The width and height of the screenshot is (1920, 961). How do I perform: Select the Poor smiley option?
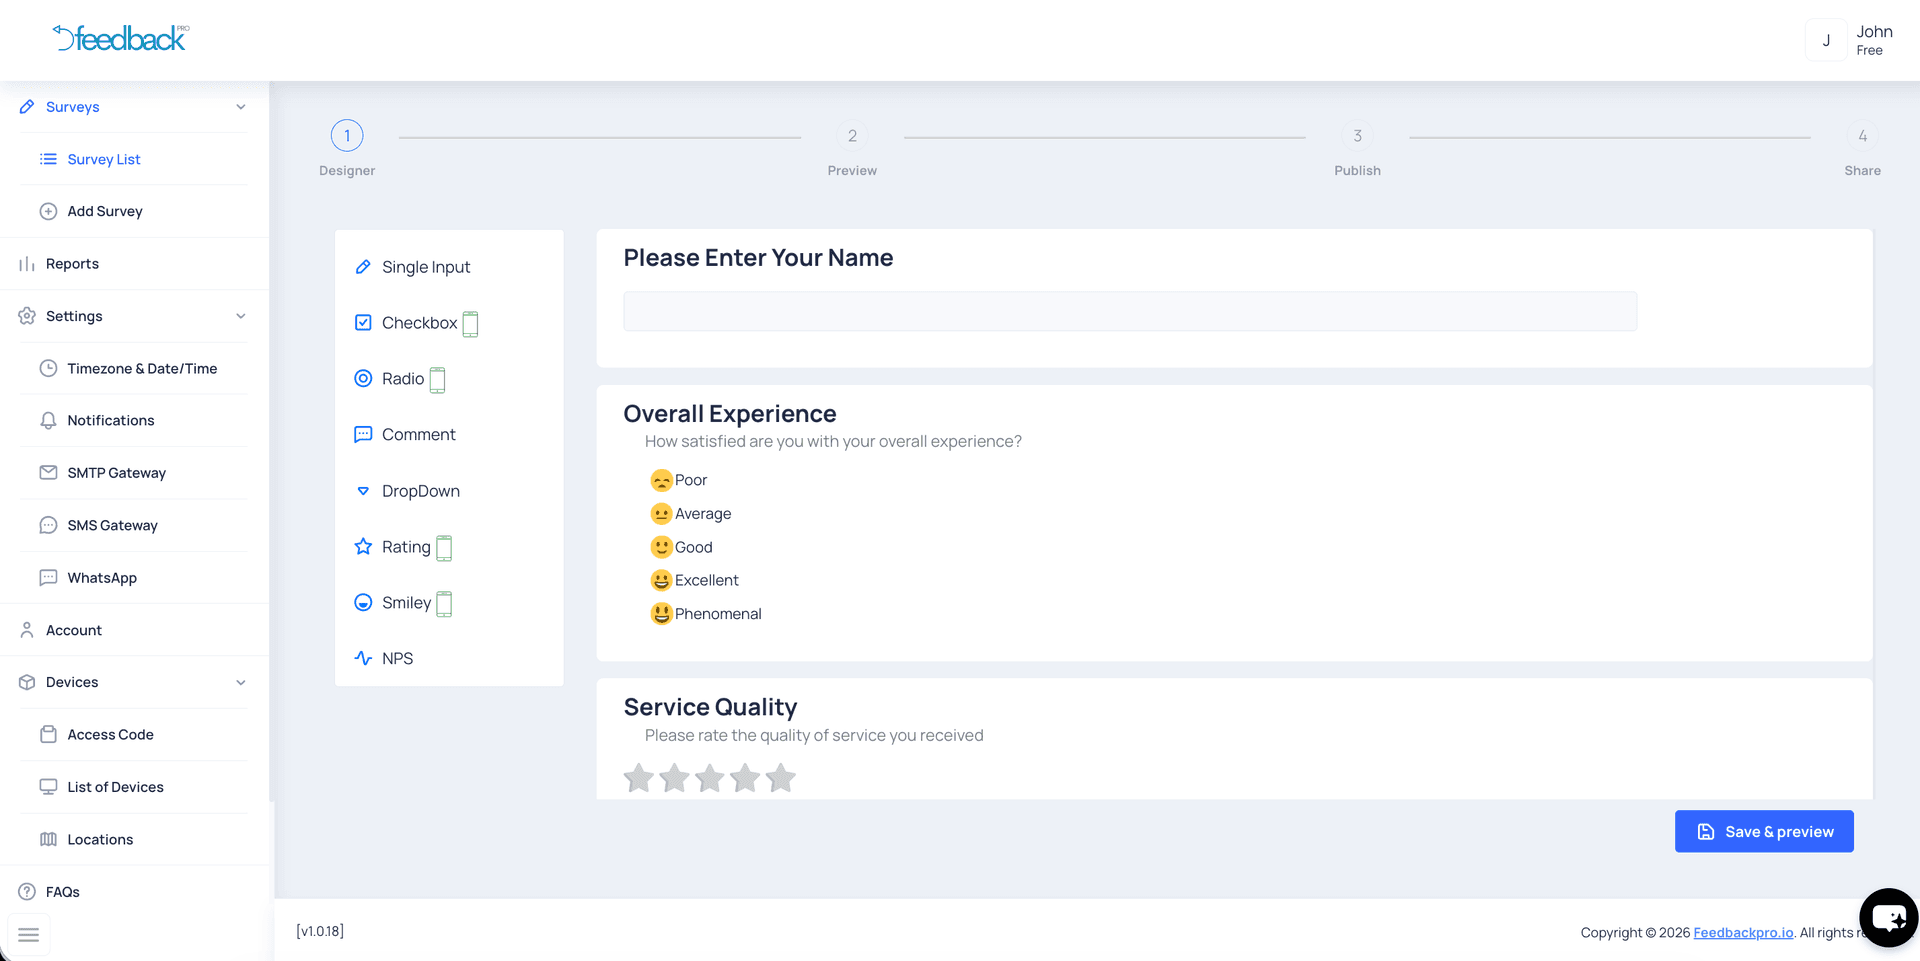pos(679,479)
